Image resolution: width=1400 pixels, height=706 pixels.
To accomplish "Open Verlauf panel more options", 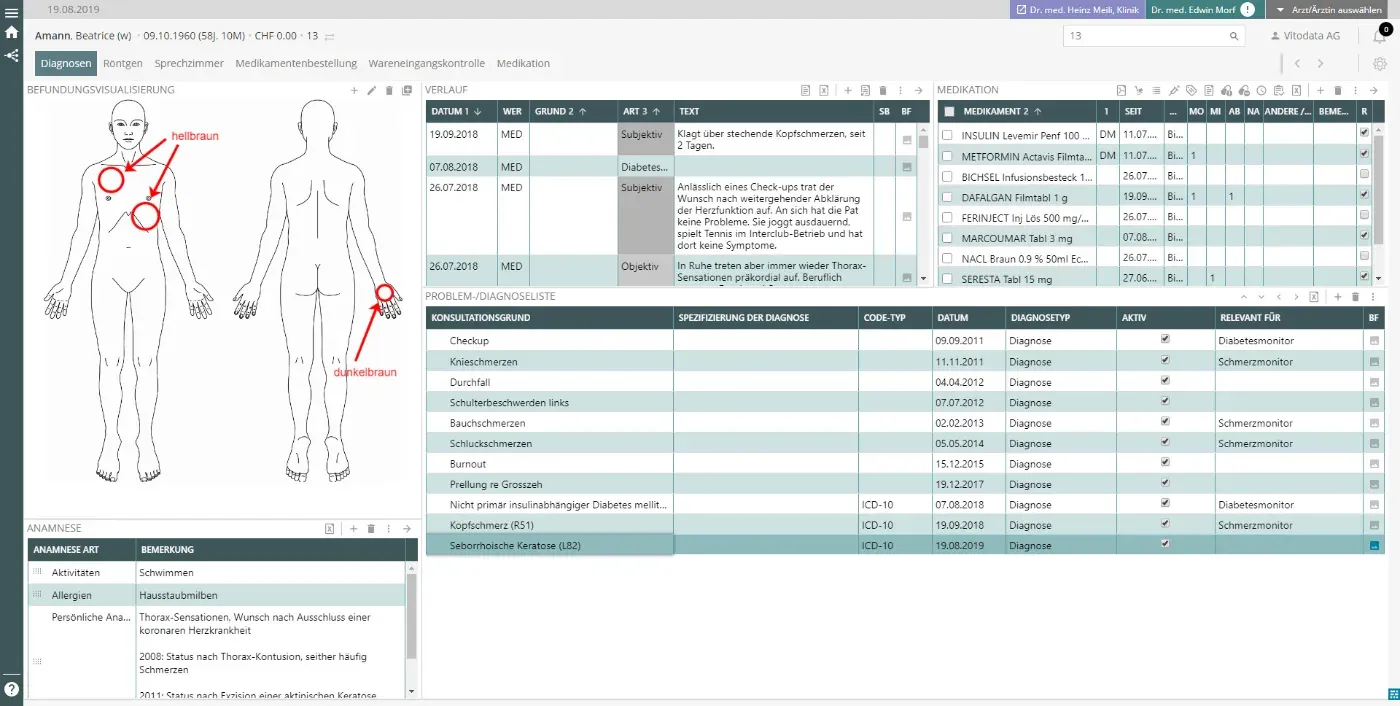I will pos(900,90).
